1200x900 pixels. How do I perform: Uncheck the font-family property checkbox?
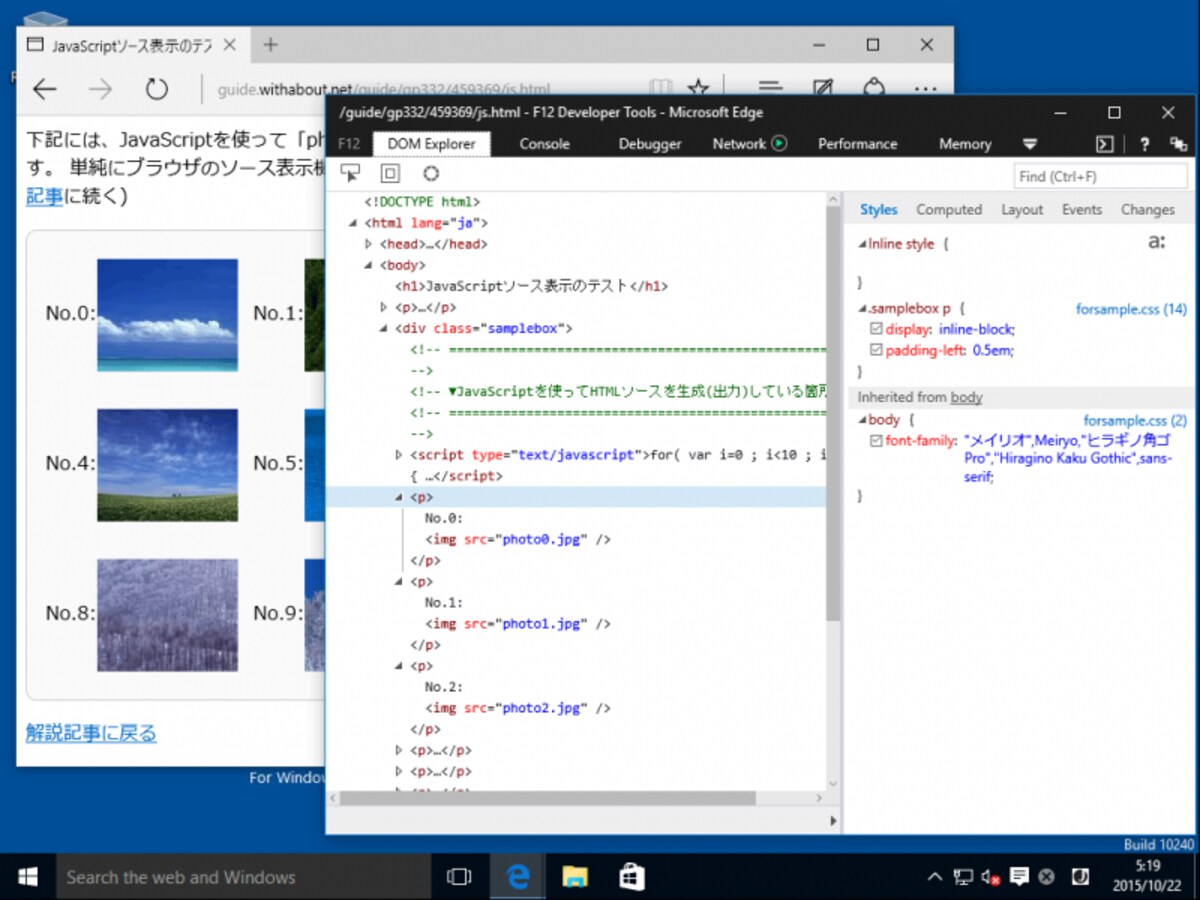tap(877, 441)
